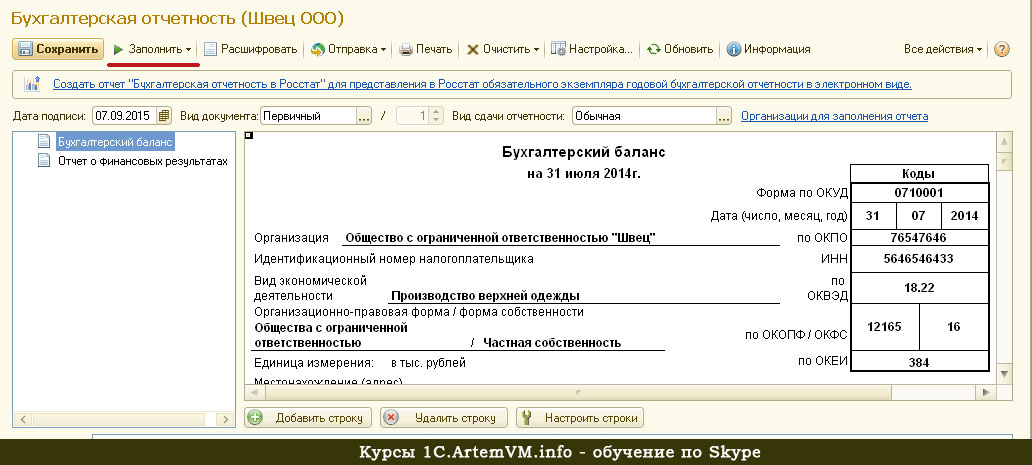Viewport: 1032px width, 465px height.
Task: Click Добавить строку button
Action: point(308,418)
